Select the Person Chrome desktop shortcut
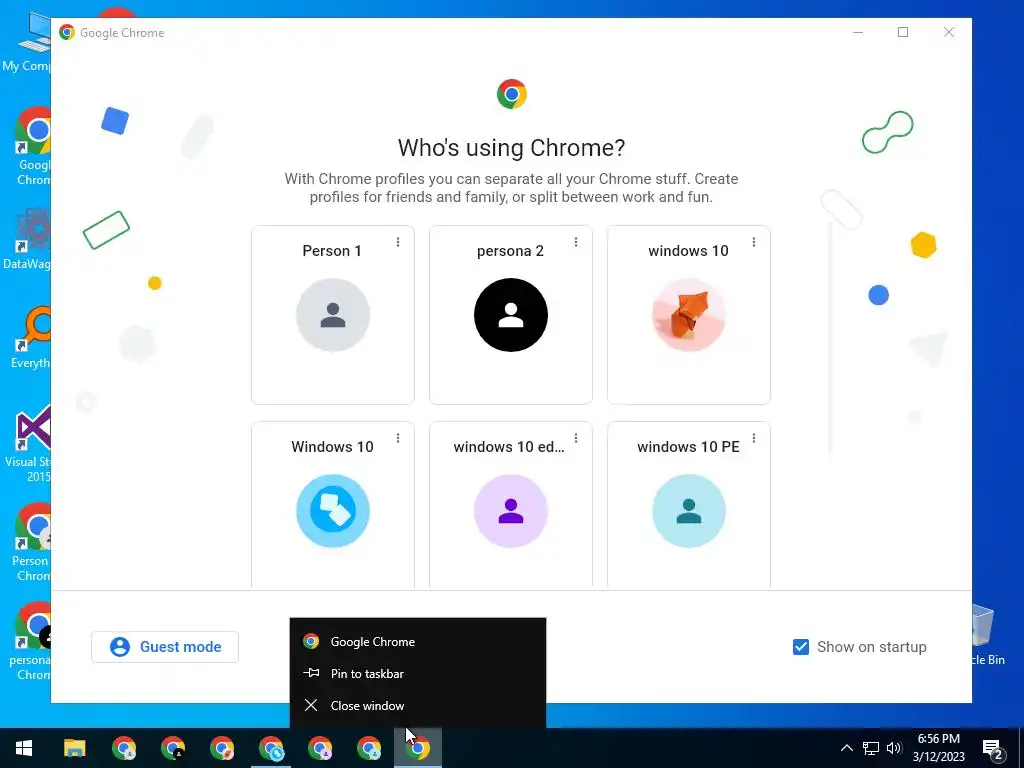Image resolution: width=1024 pixels, height=768 pixels. [x=31, y=543]
